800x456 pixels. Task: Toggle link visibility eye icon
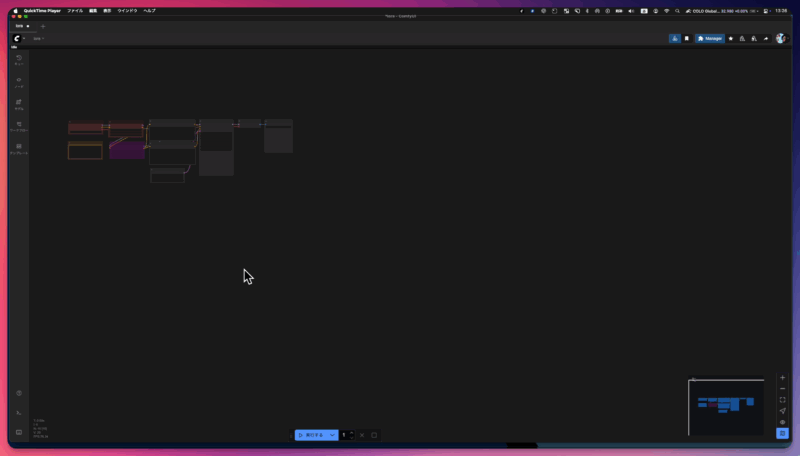[x=782, y=422]
